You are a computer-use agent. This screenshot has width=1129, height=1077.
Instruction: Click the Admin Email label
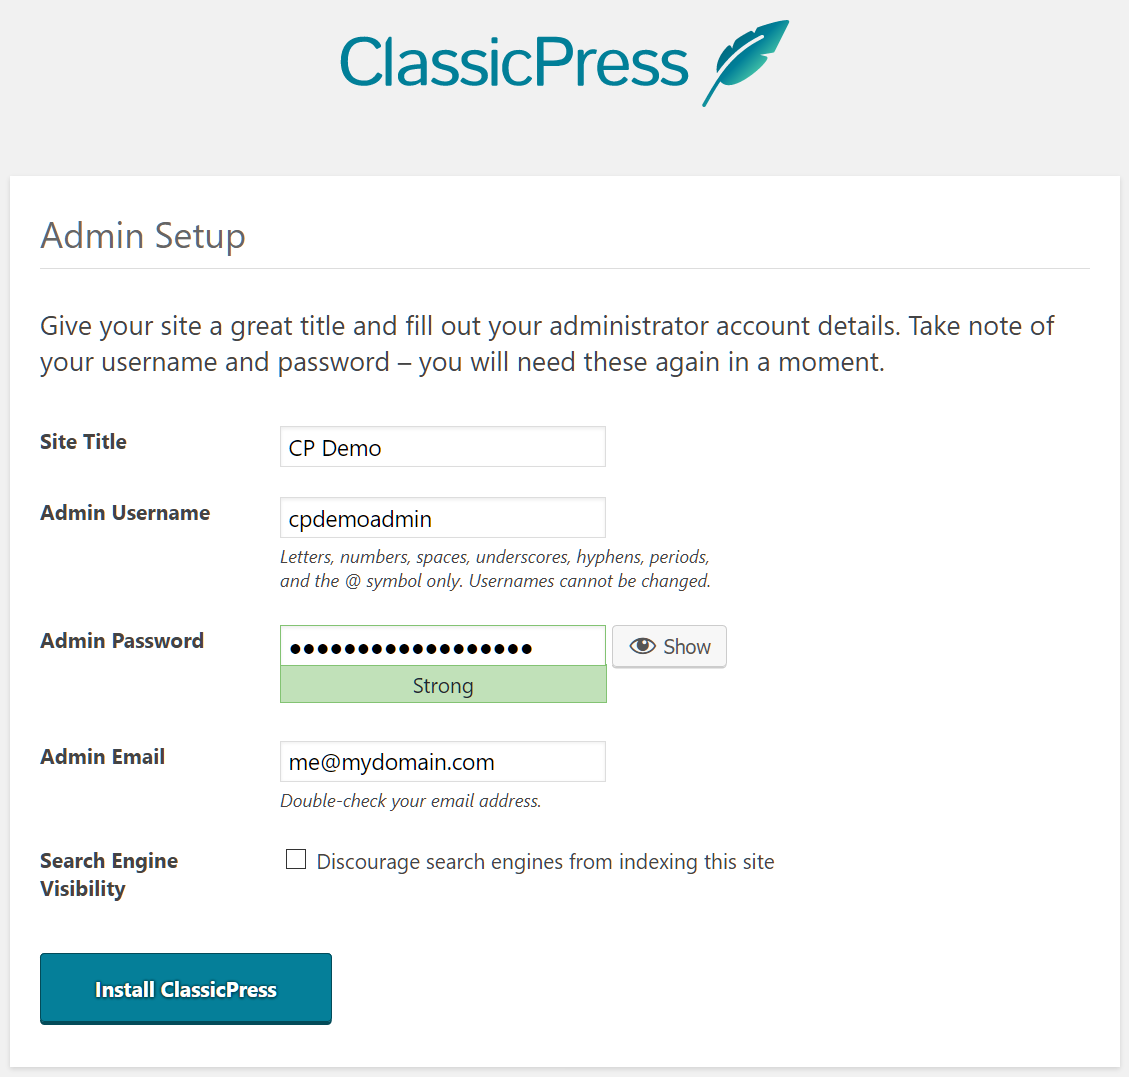point(103,757)
